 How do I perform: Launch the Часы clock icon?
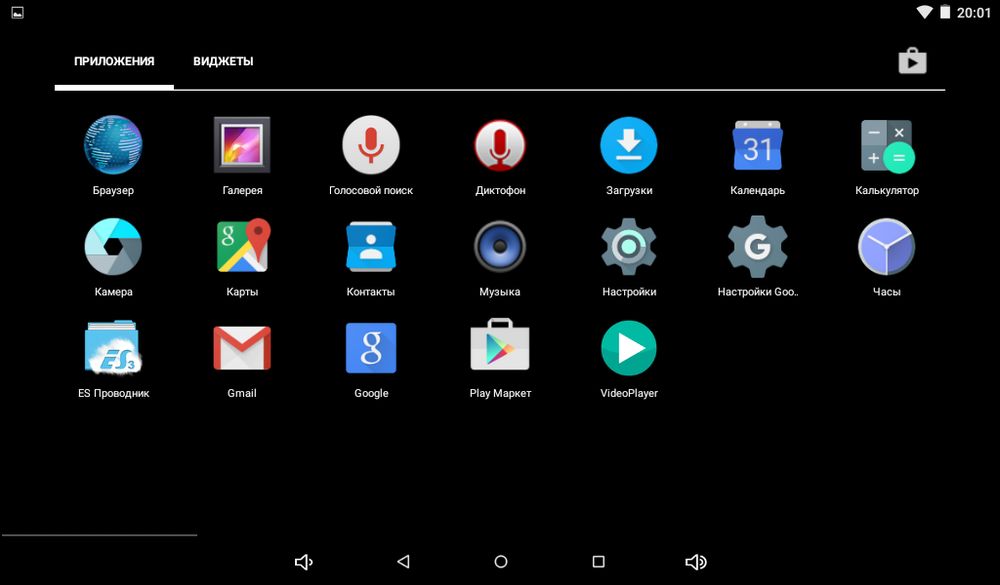886,247
